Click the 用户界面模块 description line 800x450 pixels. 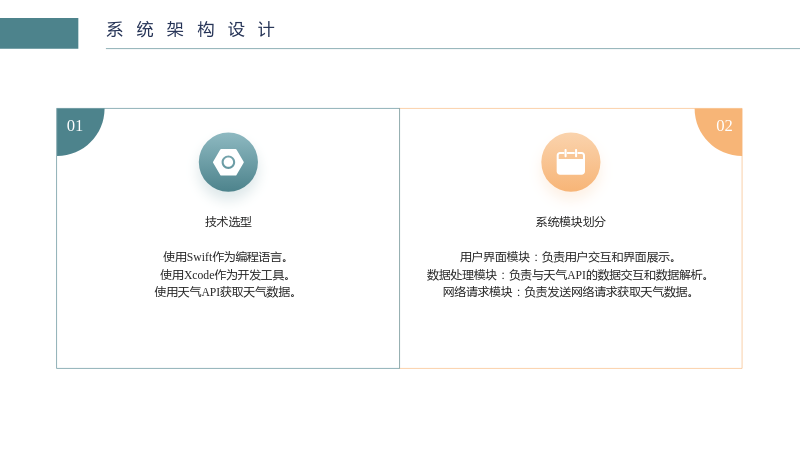(568, 257)
